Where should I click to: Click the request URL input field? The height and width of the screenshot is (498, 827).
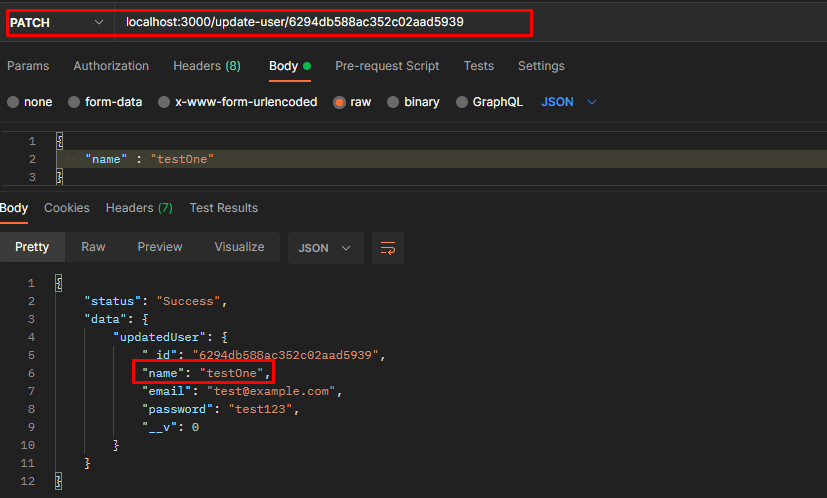coord(320,22)
